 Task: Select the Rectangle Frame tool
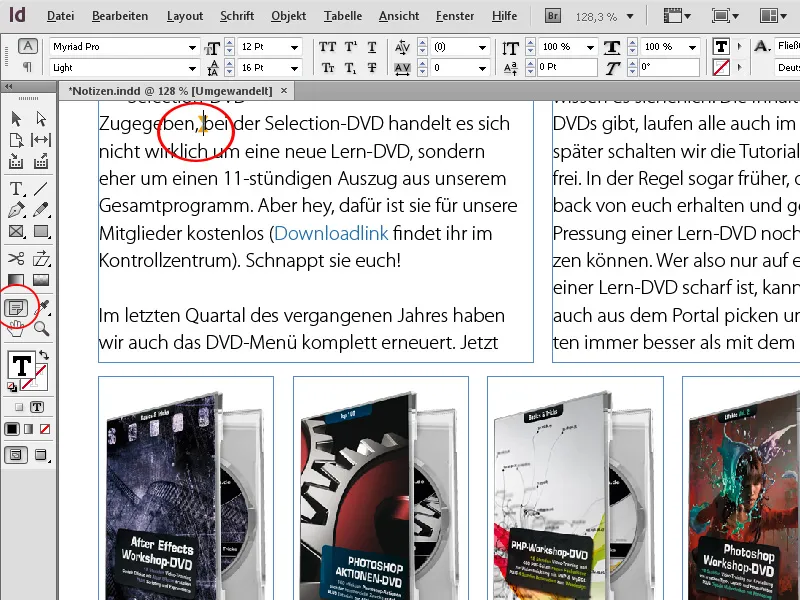(16, 231)
